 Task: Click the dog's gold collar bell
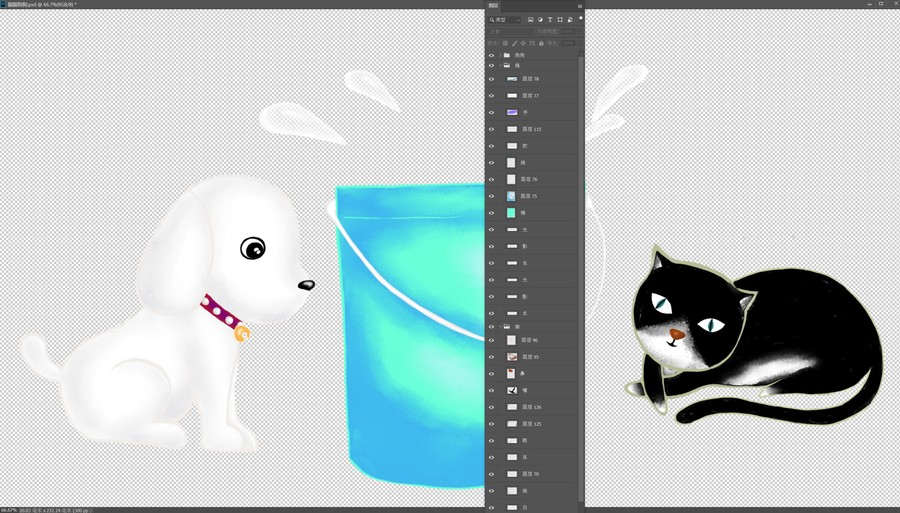[242, 333]
